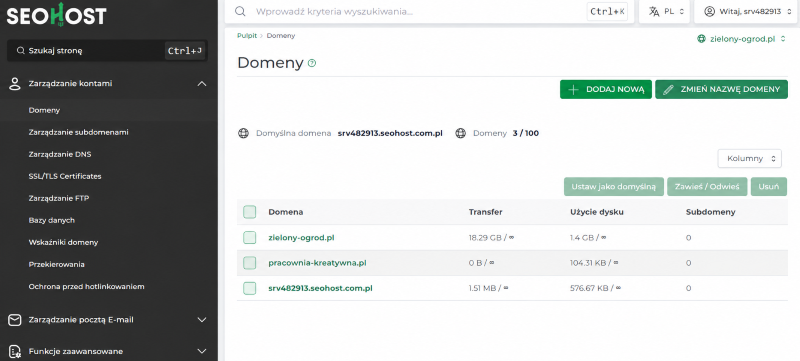800x361 pixels.
Task: Open the srv482913.seohost.com.pl table link
Action: [320, 288]
